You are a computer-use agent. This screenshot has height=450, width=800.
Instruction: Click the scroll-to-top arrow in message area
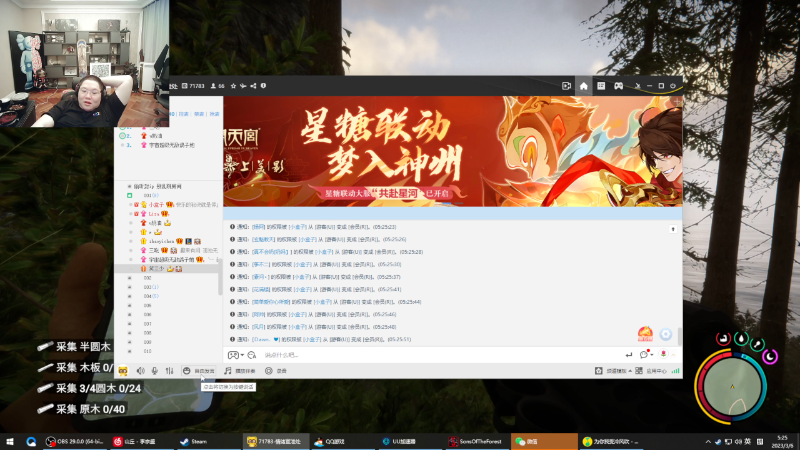coord(673,229)
